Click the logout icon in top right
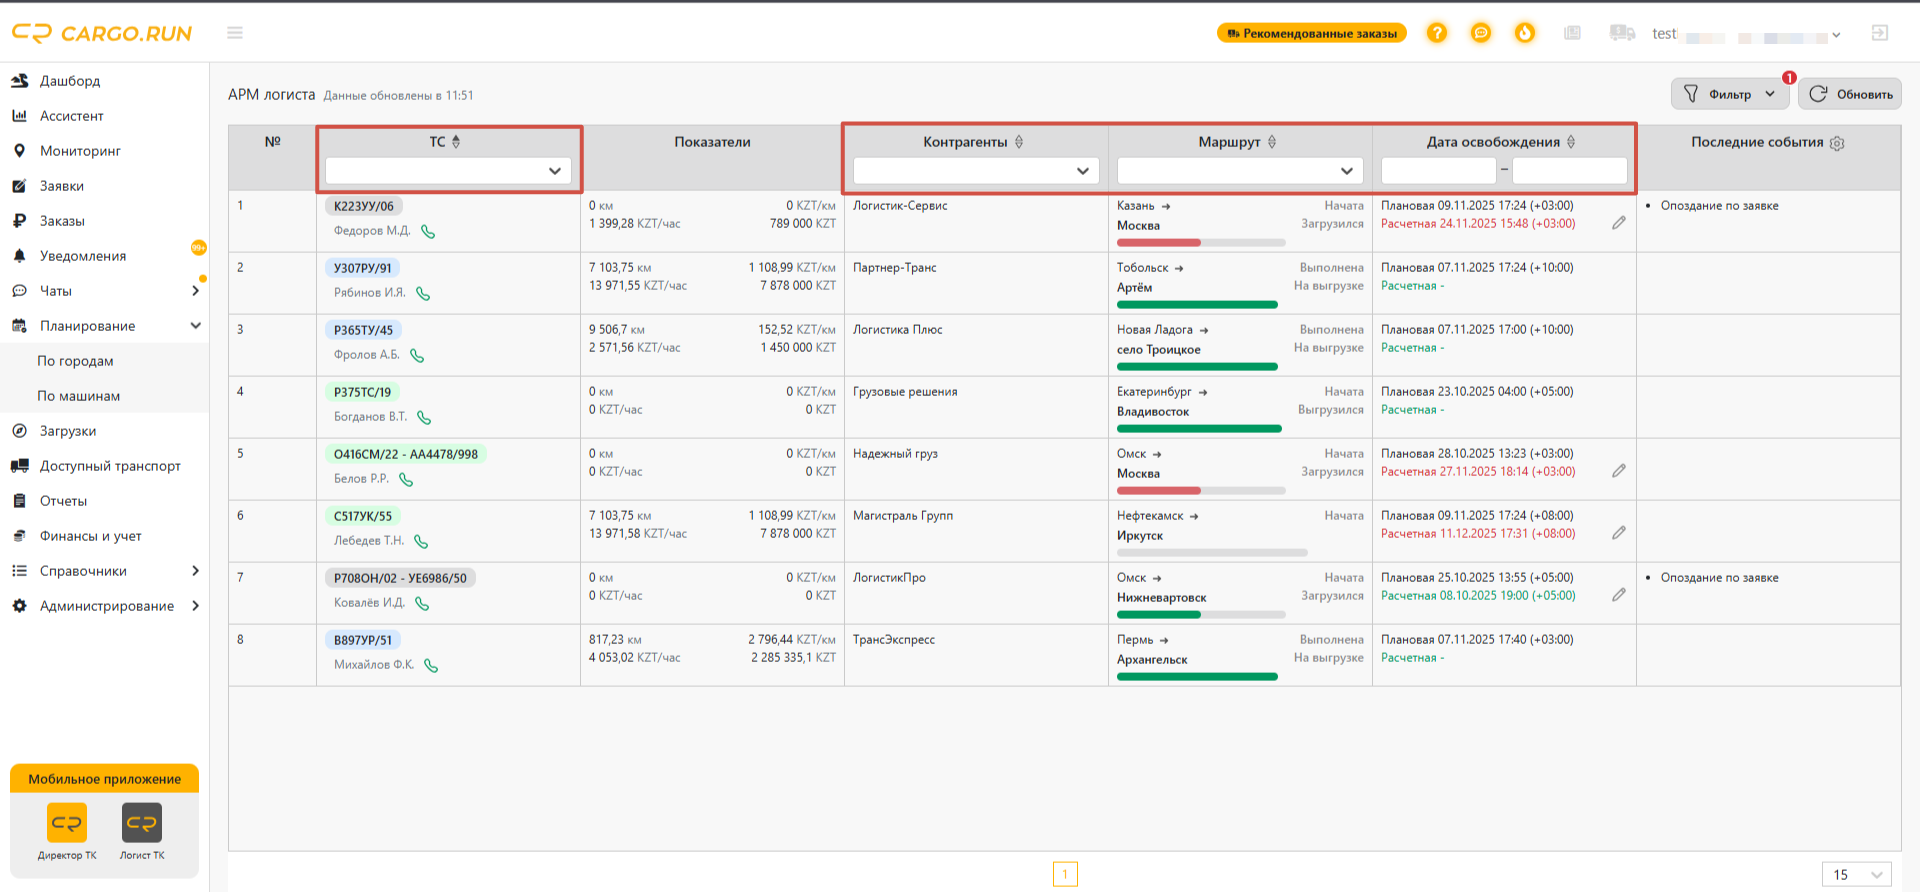 tap(1880, 33)
